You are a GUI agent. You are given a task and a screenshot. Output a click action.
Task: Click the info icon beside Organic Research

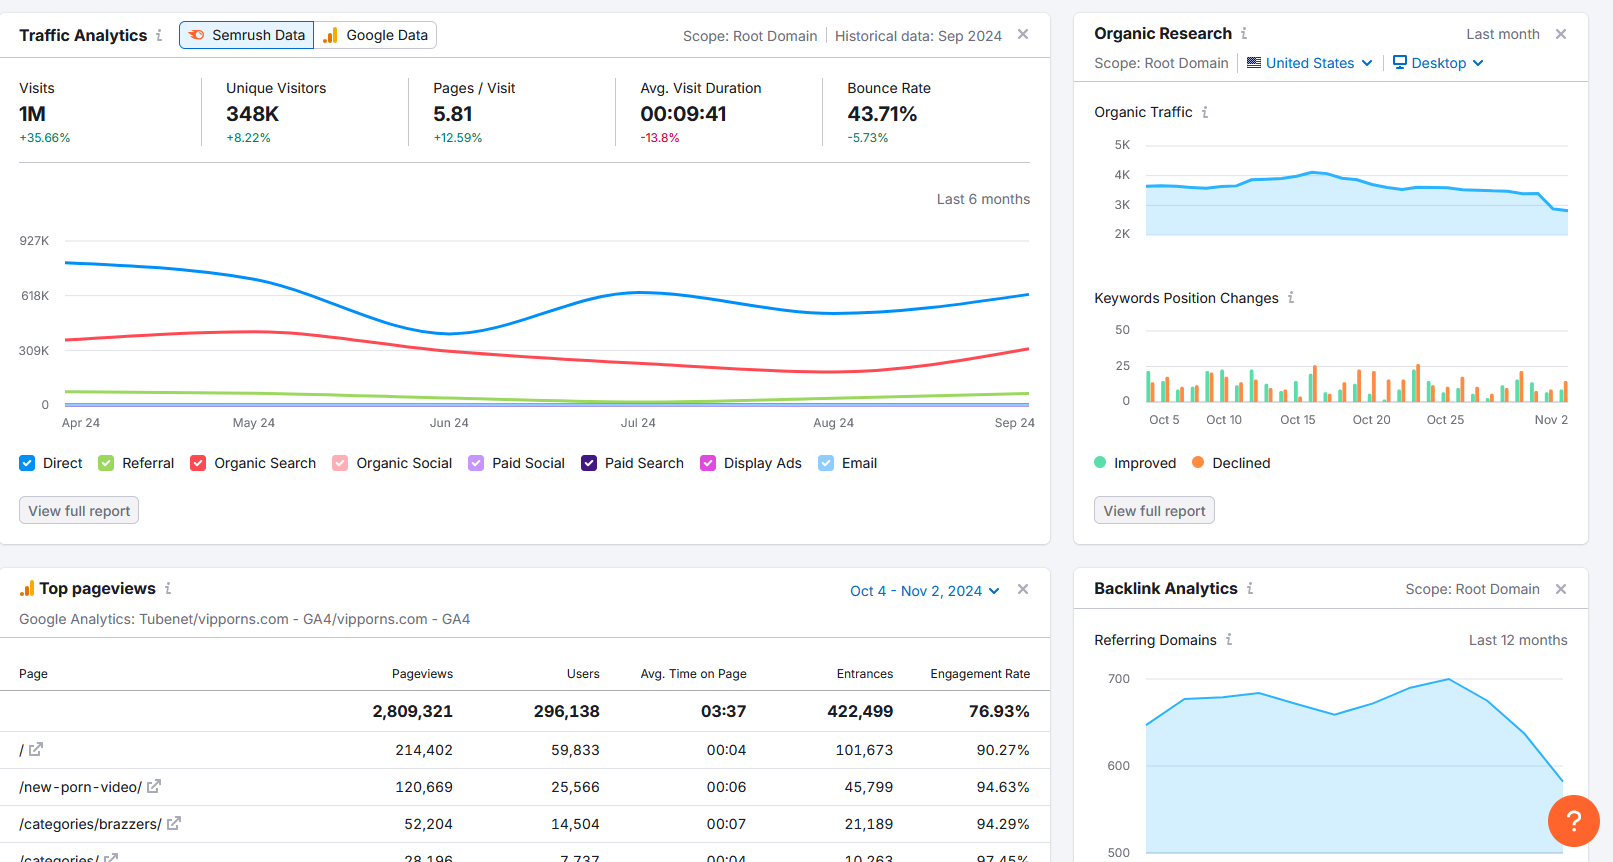point(1244,33)
